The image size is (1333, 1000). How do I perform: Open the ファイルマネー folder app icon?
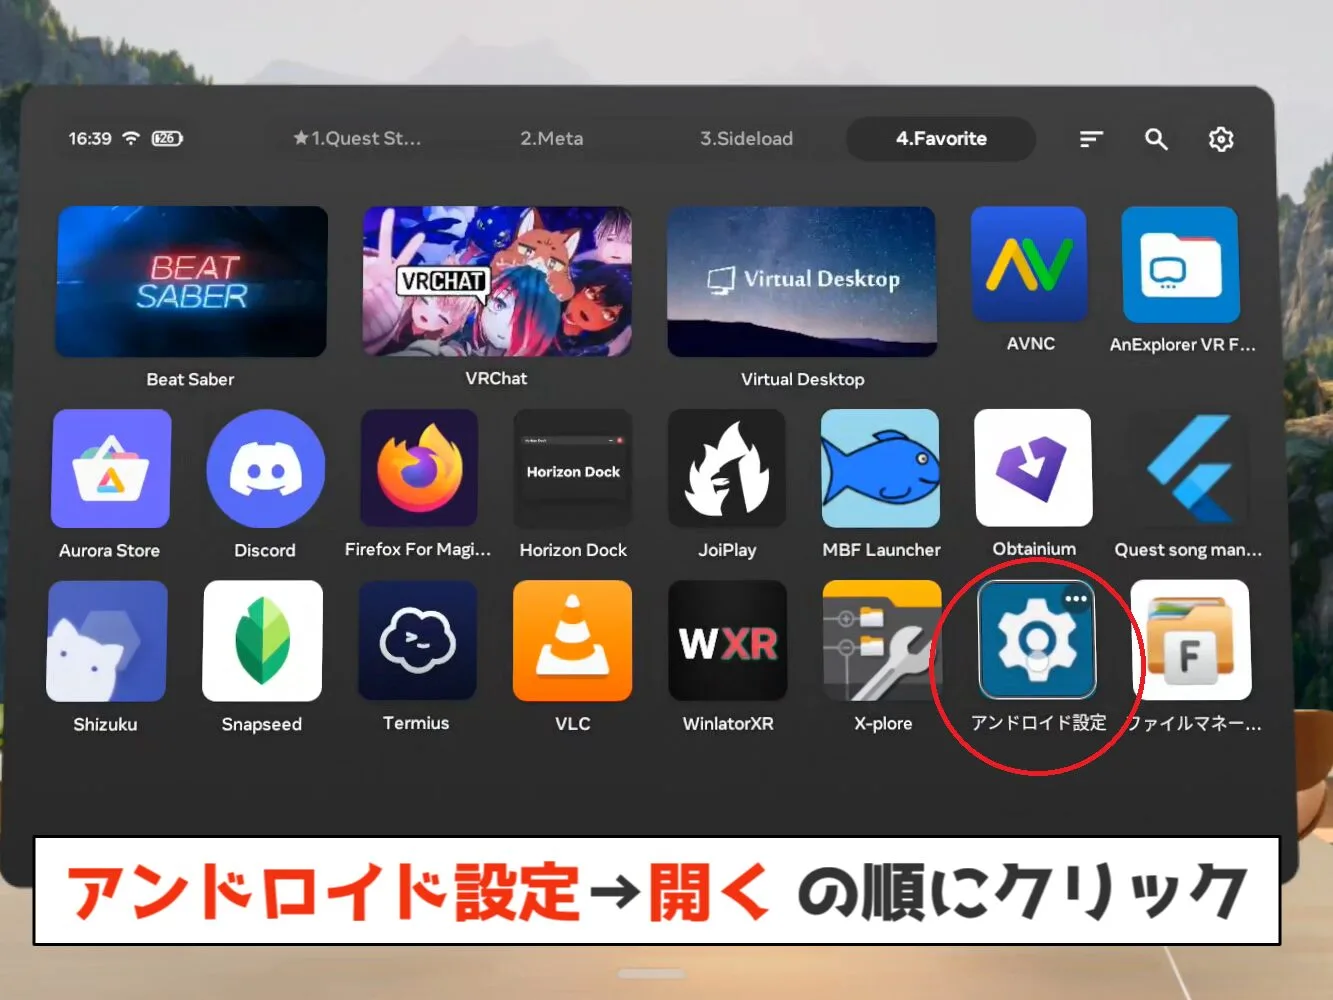click(x=1191, y=641)
